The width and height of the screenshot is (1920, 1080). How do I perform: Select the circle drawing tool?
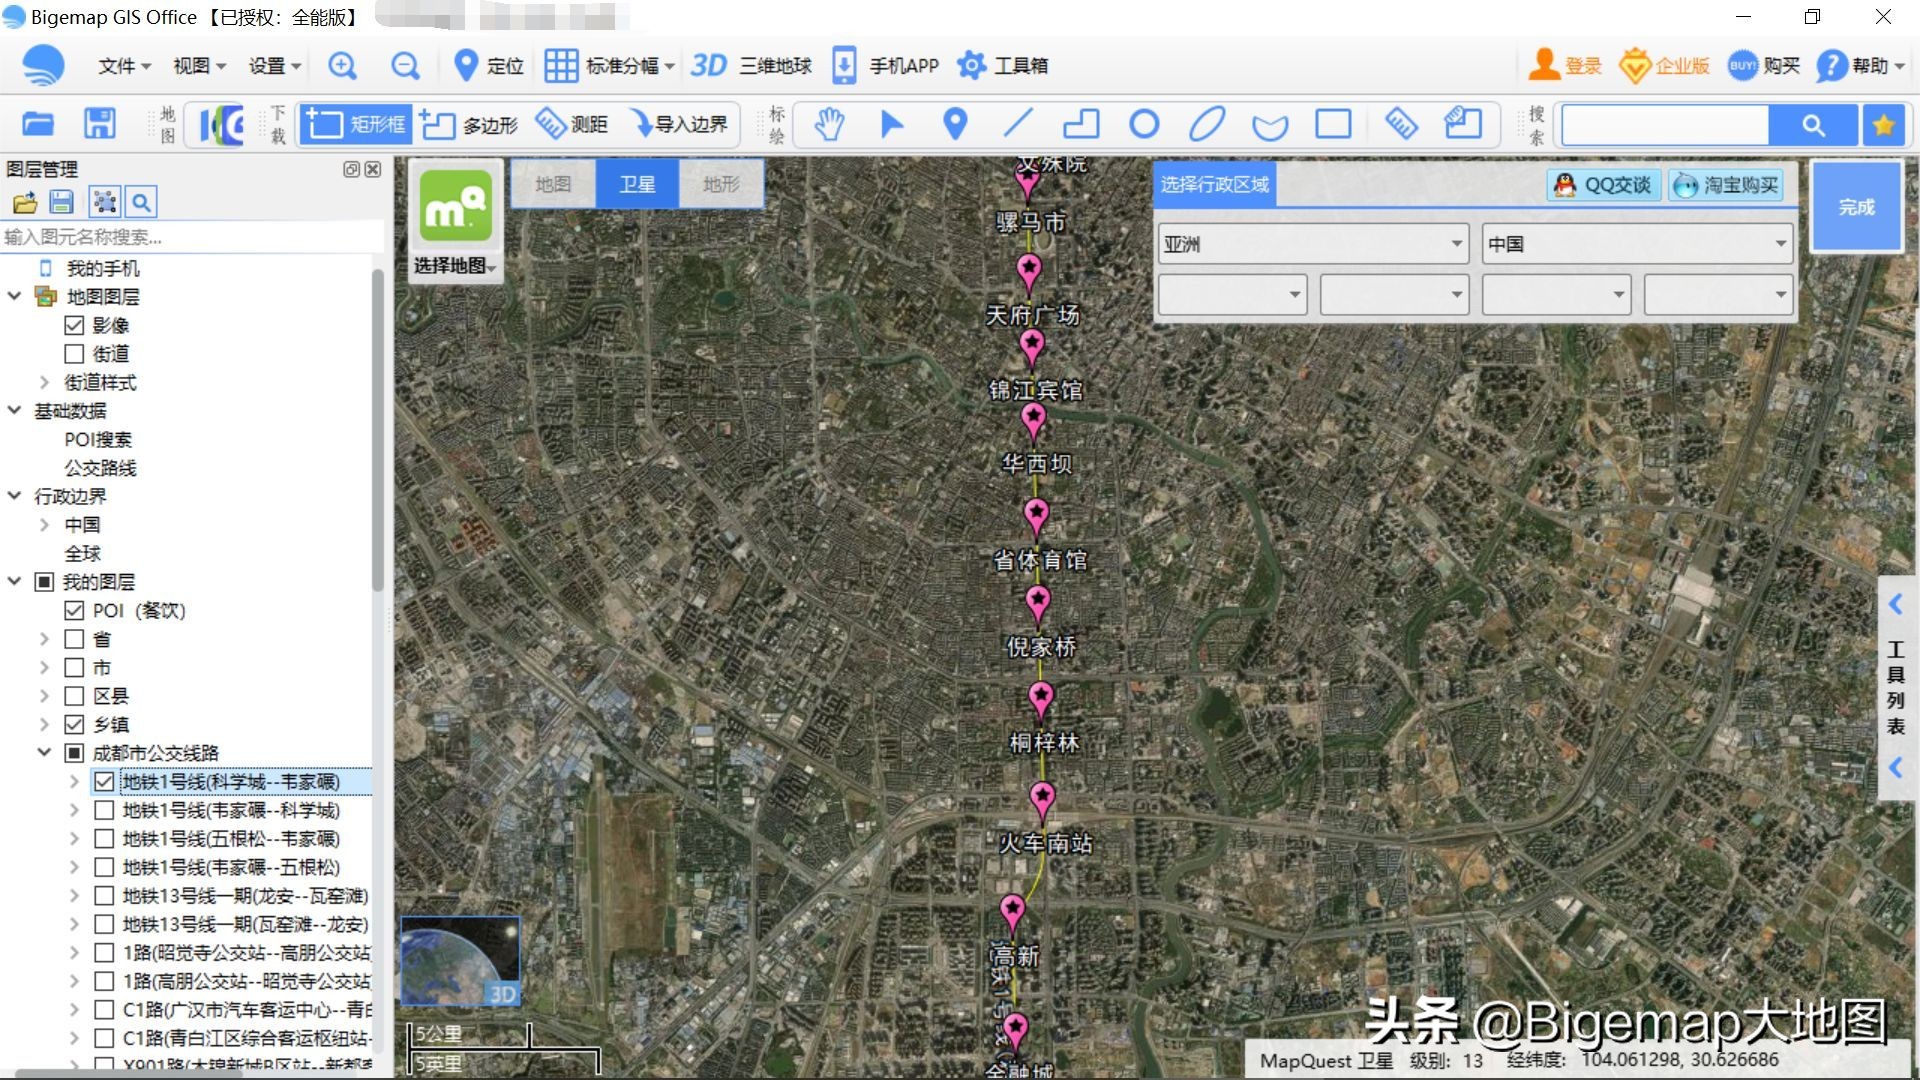tap(1144, 124)
